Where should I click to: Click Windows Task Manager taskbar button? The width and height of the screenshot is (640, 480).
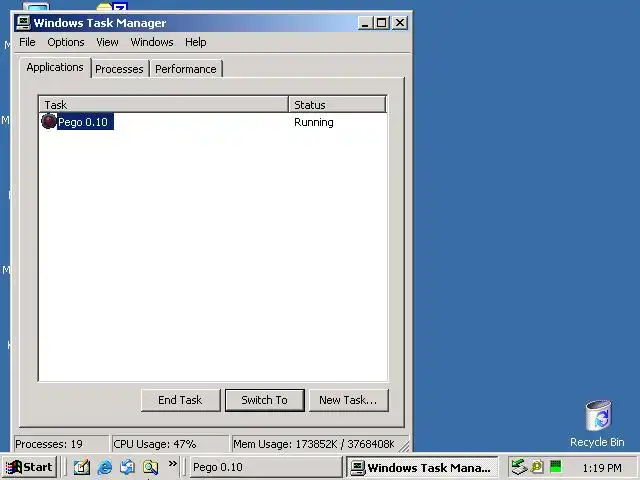(x=422, y=467)
